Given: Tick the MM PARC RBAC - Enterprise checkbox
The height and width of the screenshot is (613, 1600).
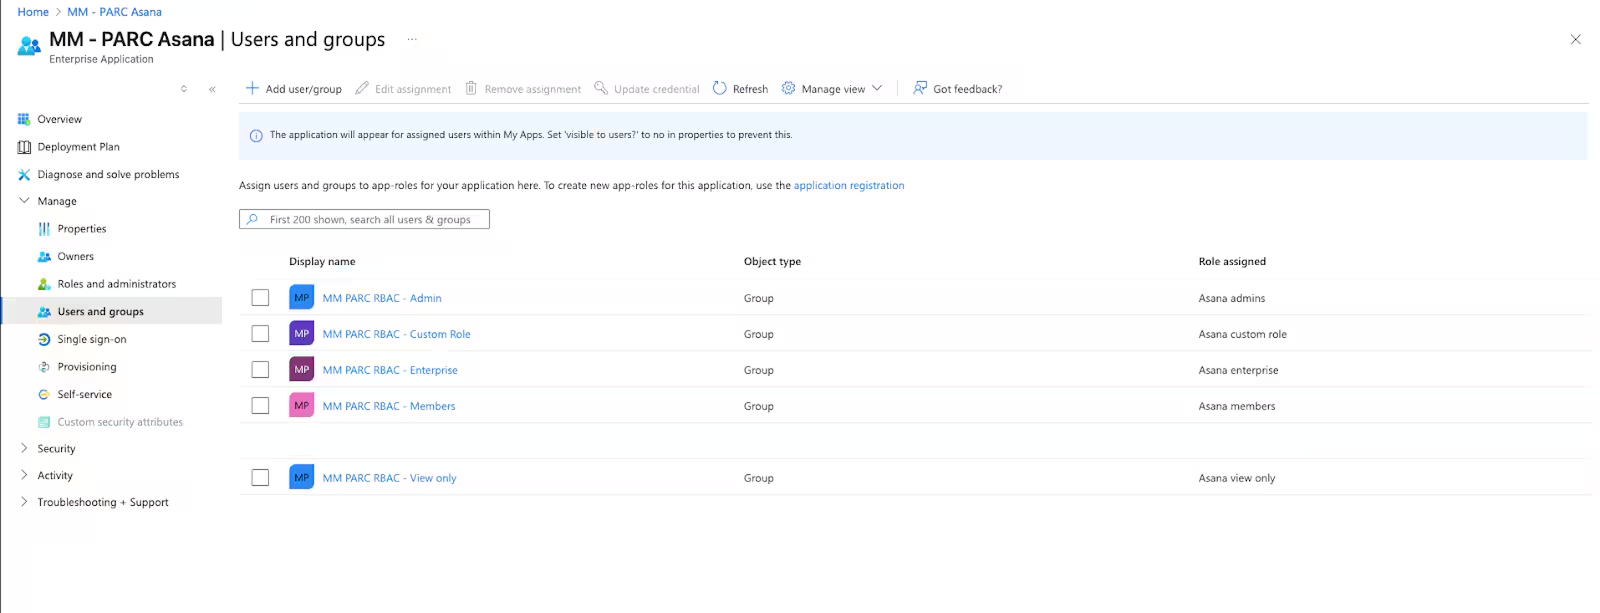Looking at the screenshot, I should coord(260,370).
